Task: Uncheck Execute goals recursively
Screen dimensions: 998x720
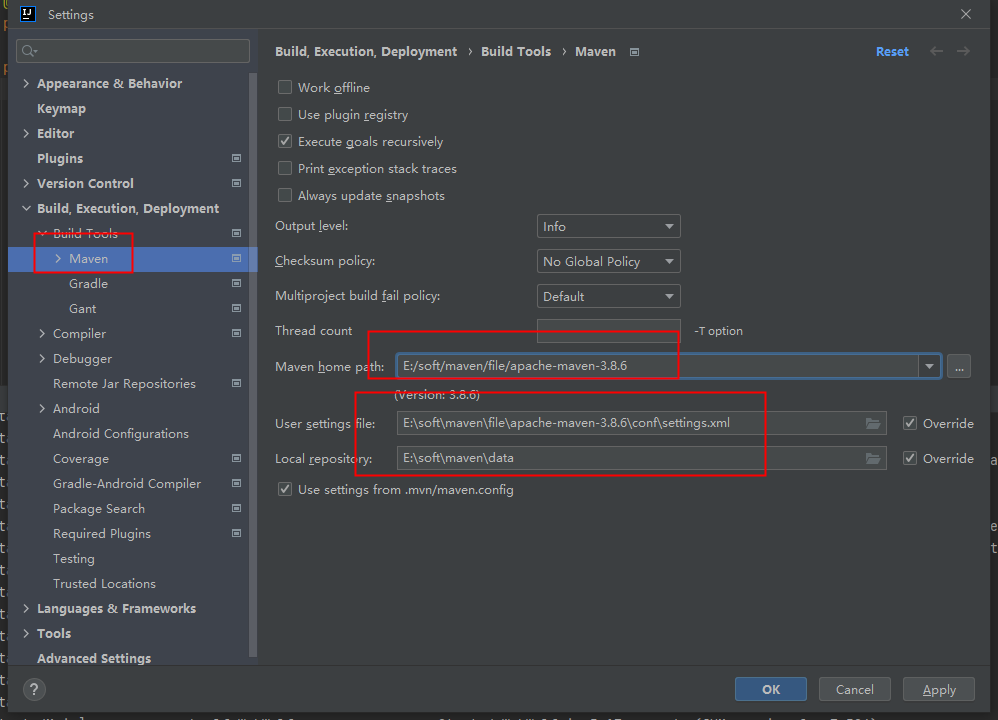Action: point(285,141)
